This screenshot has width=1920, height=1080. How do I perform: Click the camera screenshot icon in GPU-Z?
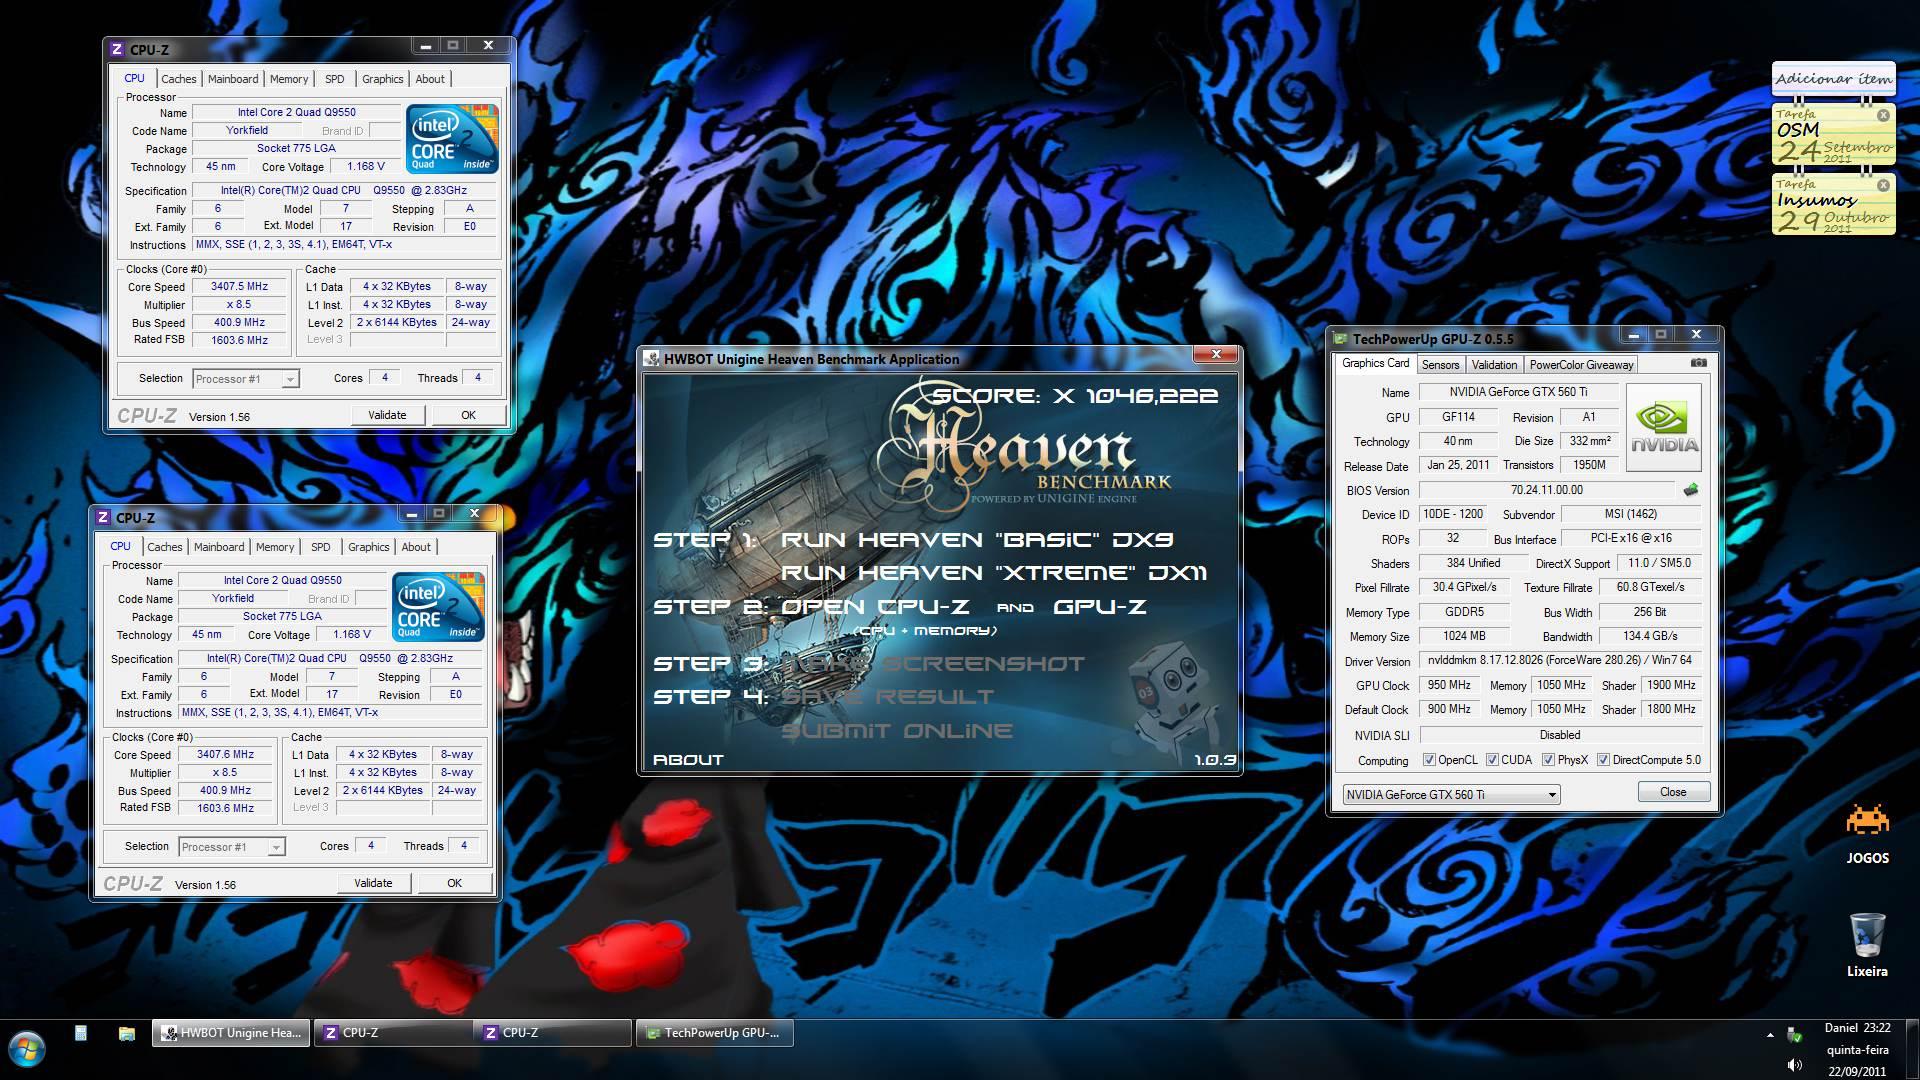click(x=1698, y=363)
